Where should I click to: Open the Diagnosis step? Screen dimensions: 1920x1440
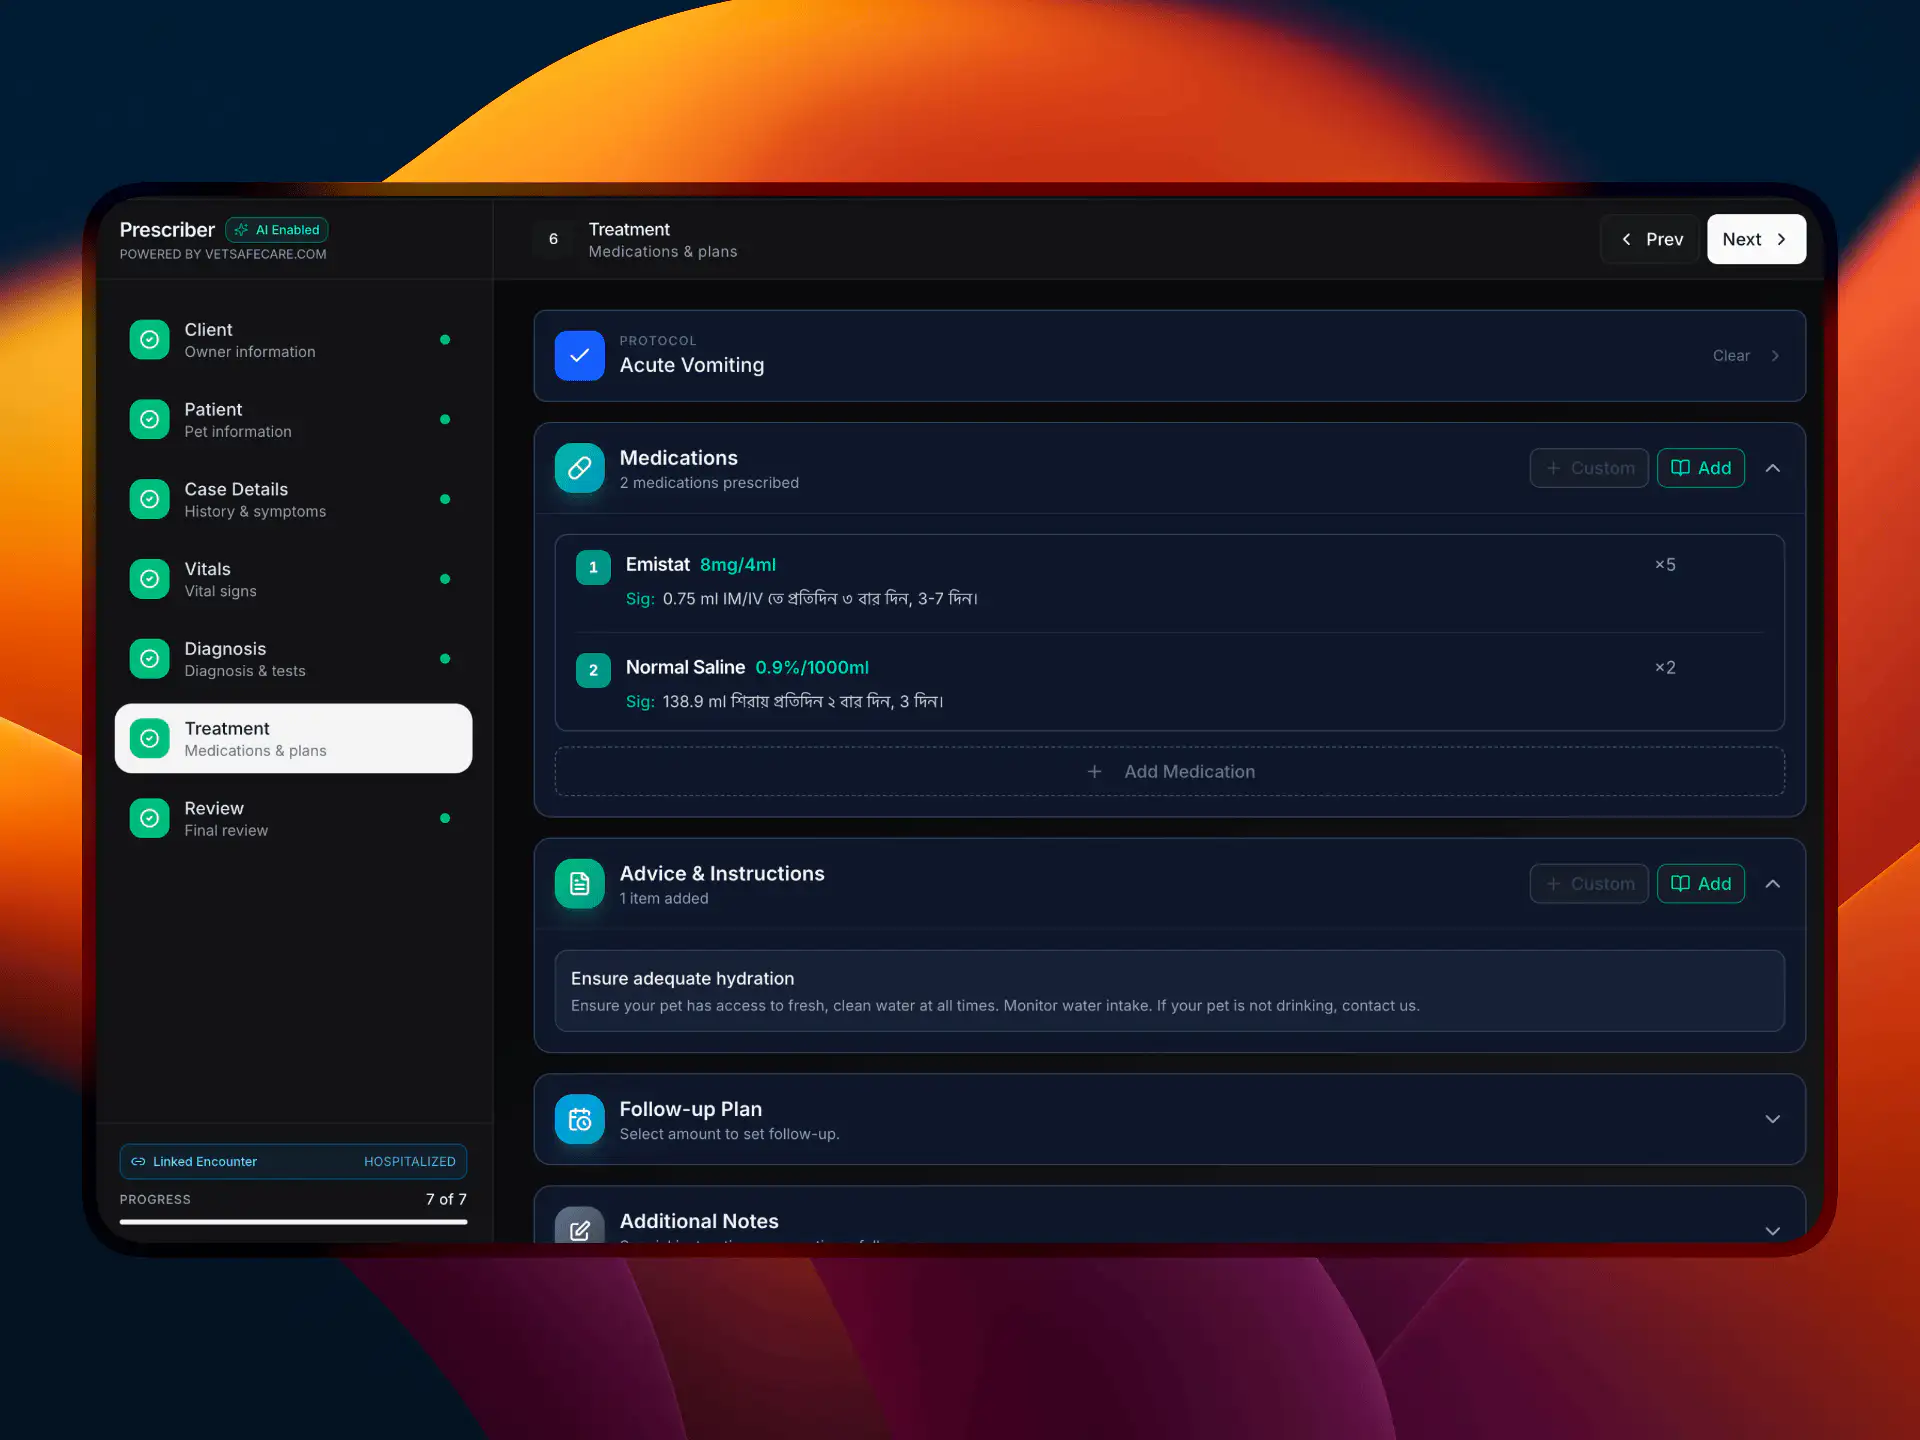293,659
